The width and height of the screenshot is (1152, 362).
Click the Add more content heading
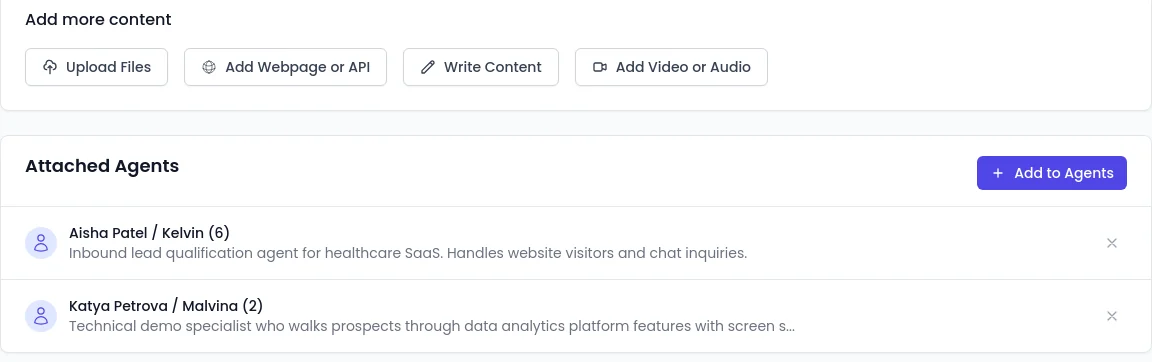click(98, 19)
